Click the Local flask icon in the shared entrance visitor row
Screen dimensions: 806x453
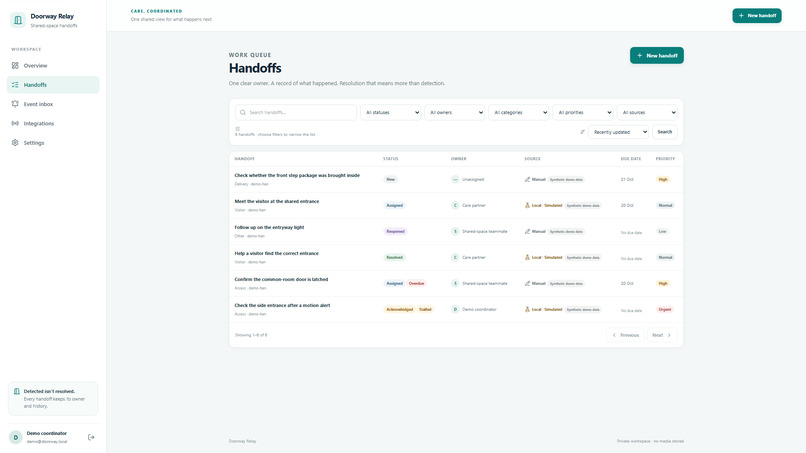click(527, 205)
